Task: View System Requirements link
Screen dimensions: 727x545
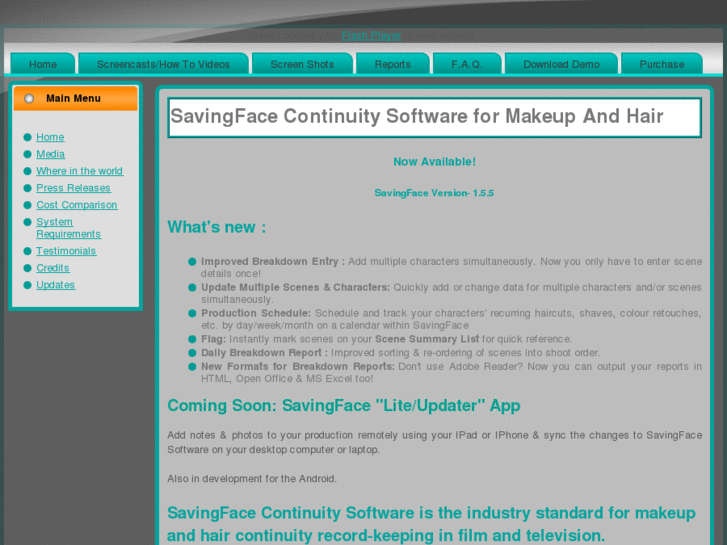Action: 69,228
